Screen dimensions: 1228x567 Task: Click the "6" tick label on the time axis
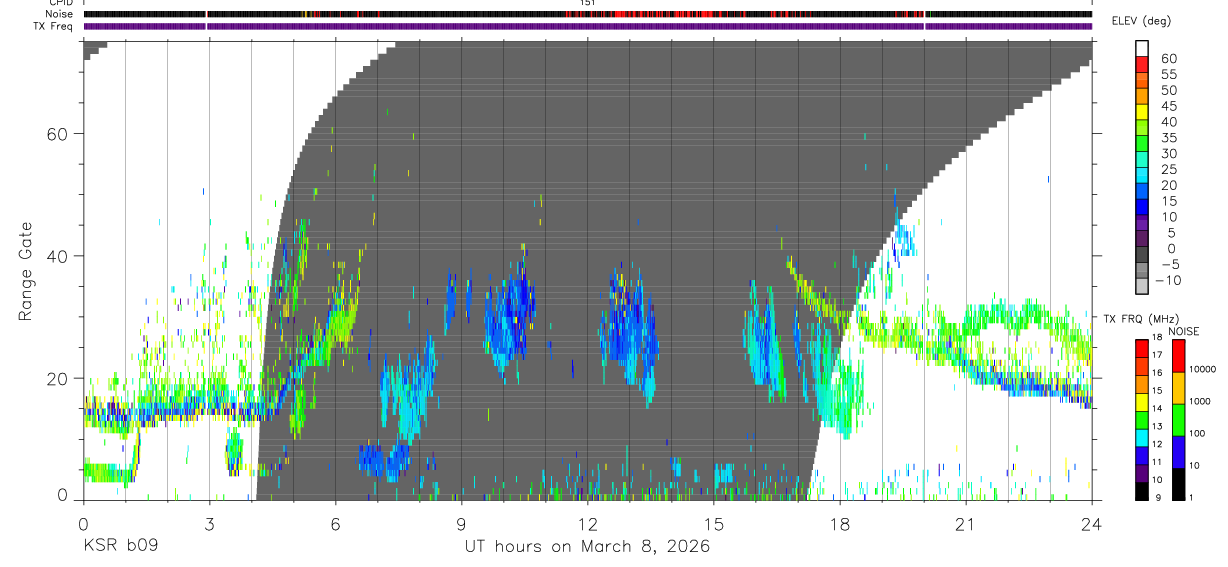(x=335, y=523)
